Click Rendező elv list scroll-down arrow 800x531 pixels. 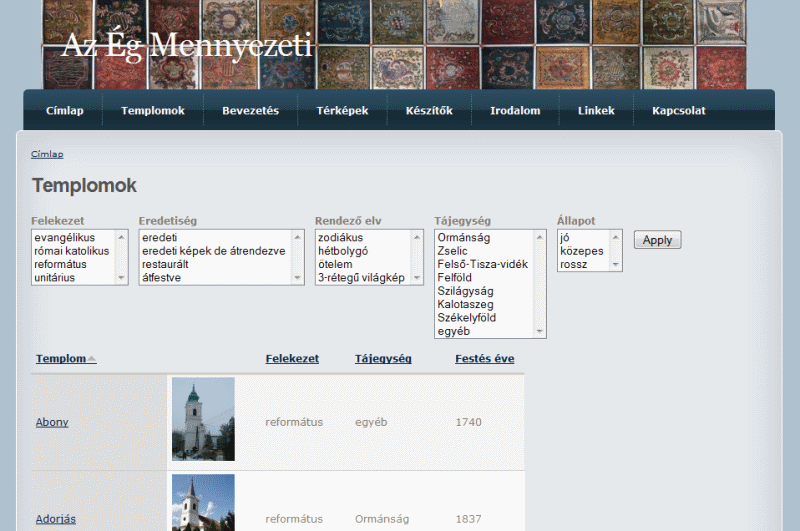[417, 278]
